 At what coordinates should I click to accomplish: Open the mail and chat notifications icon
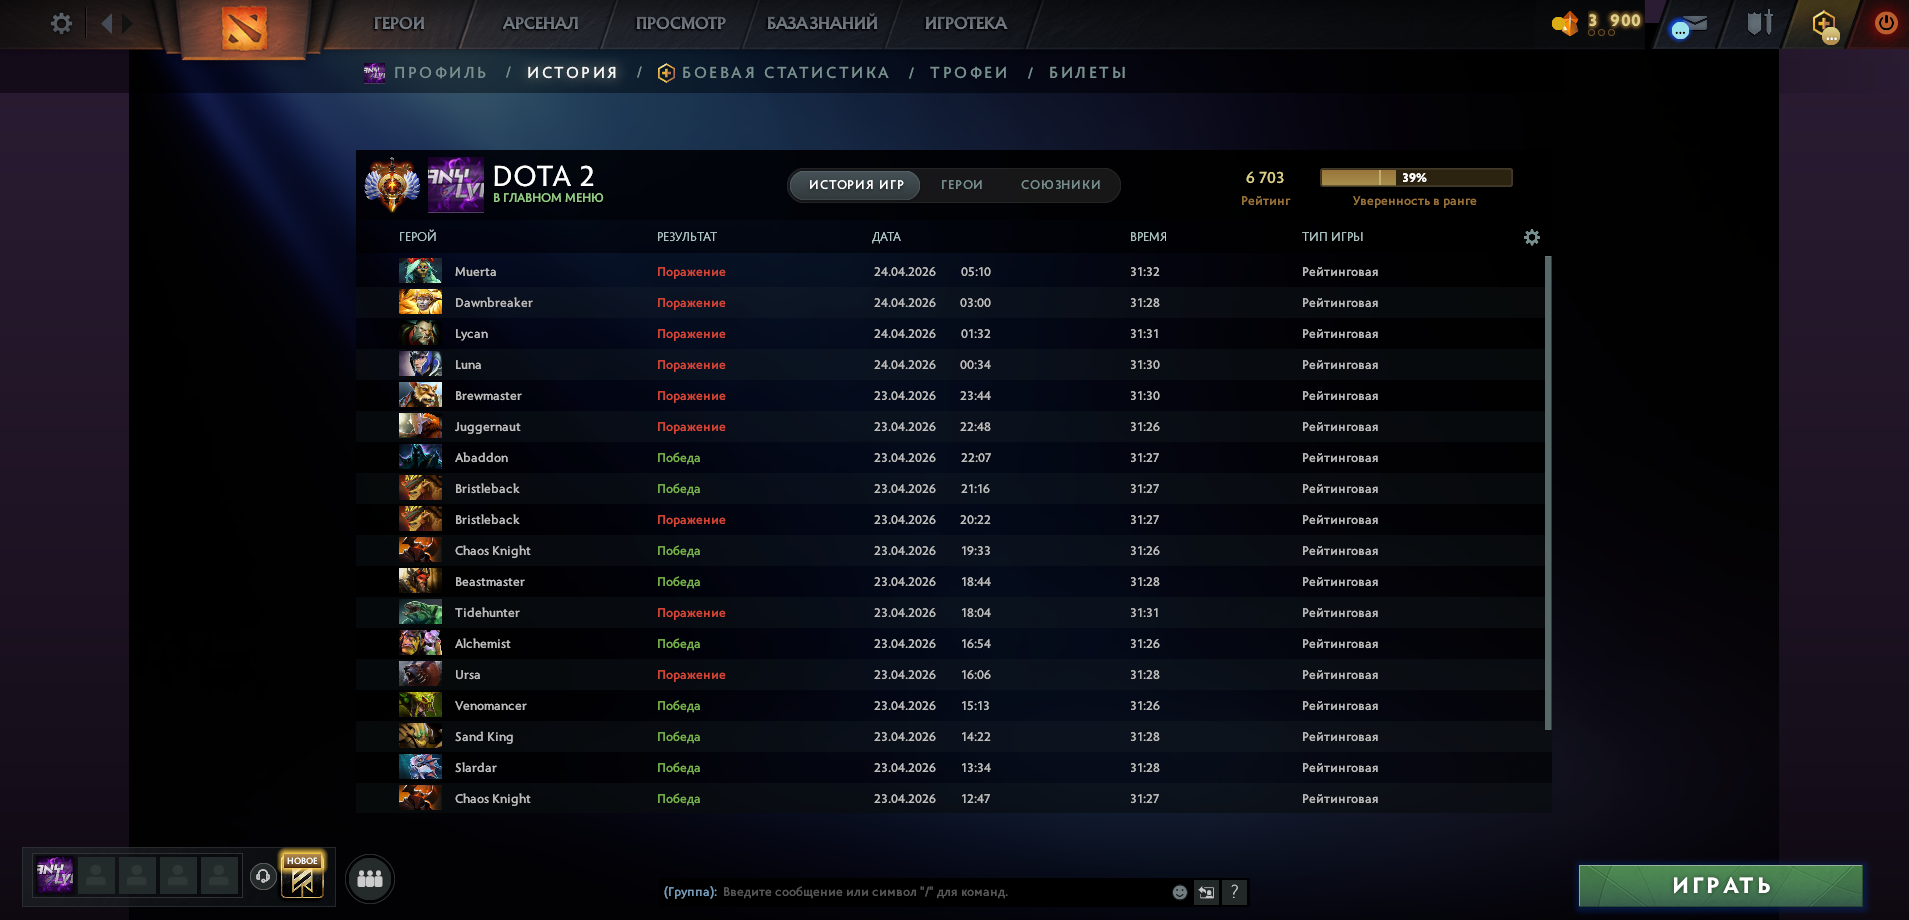pyautogui.click(x=1688, y=25)
